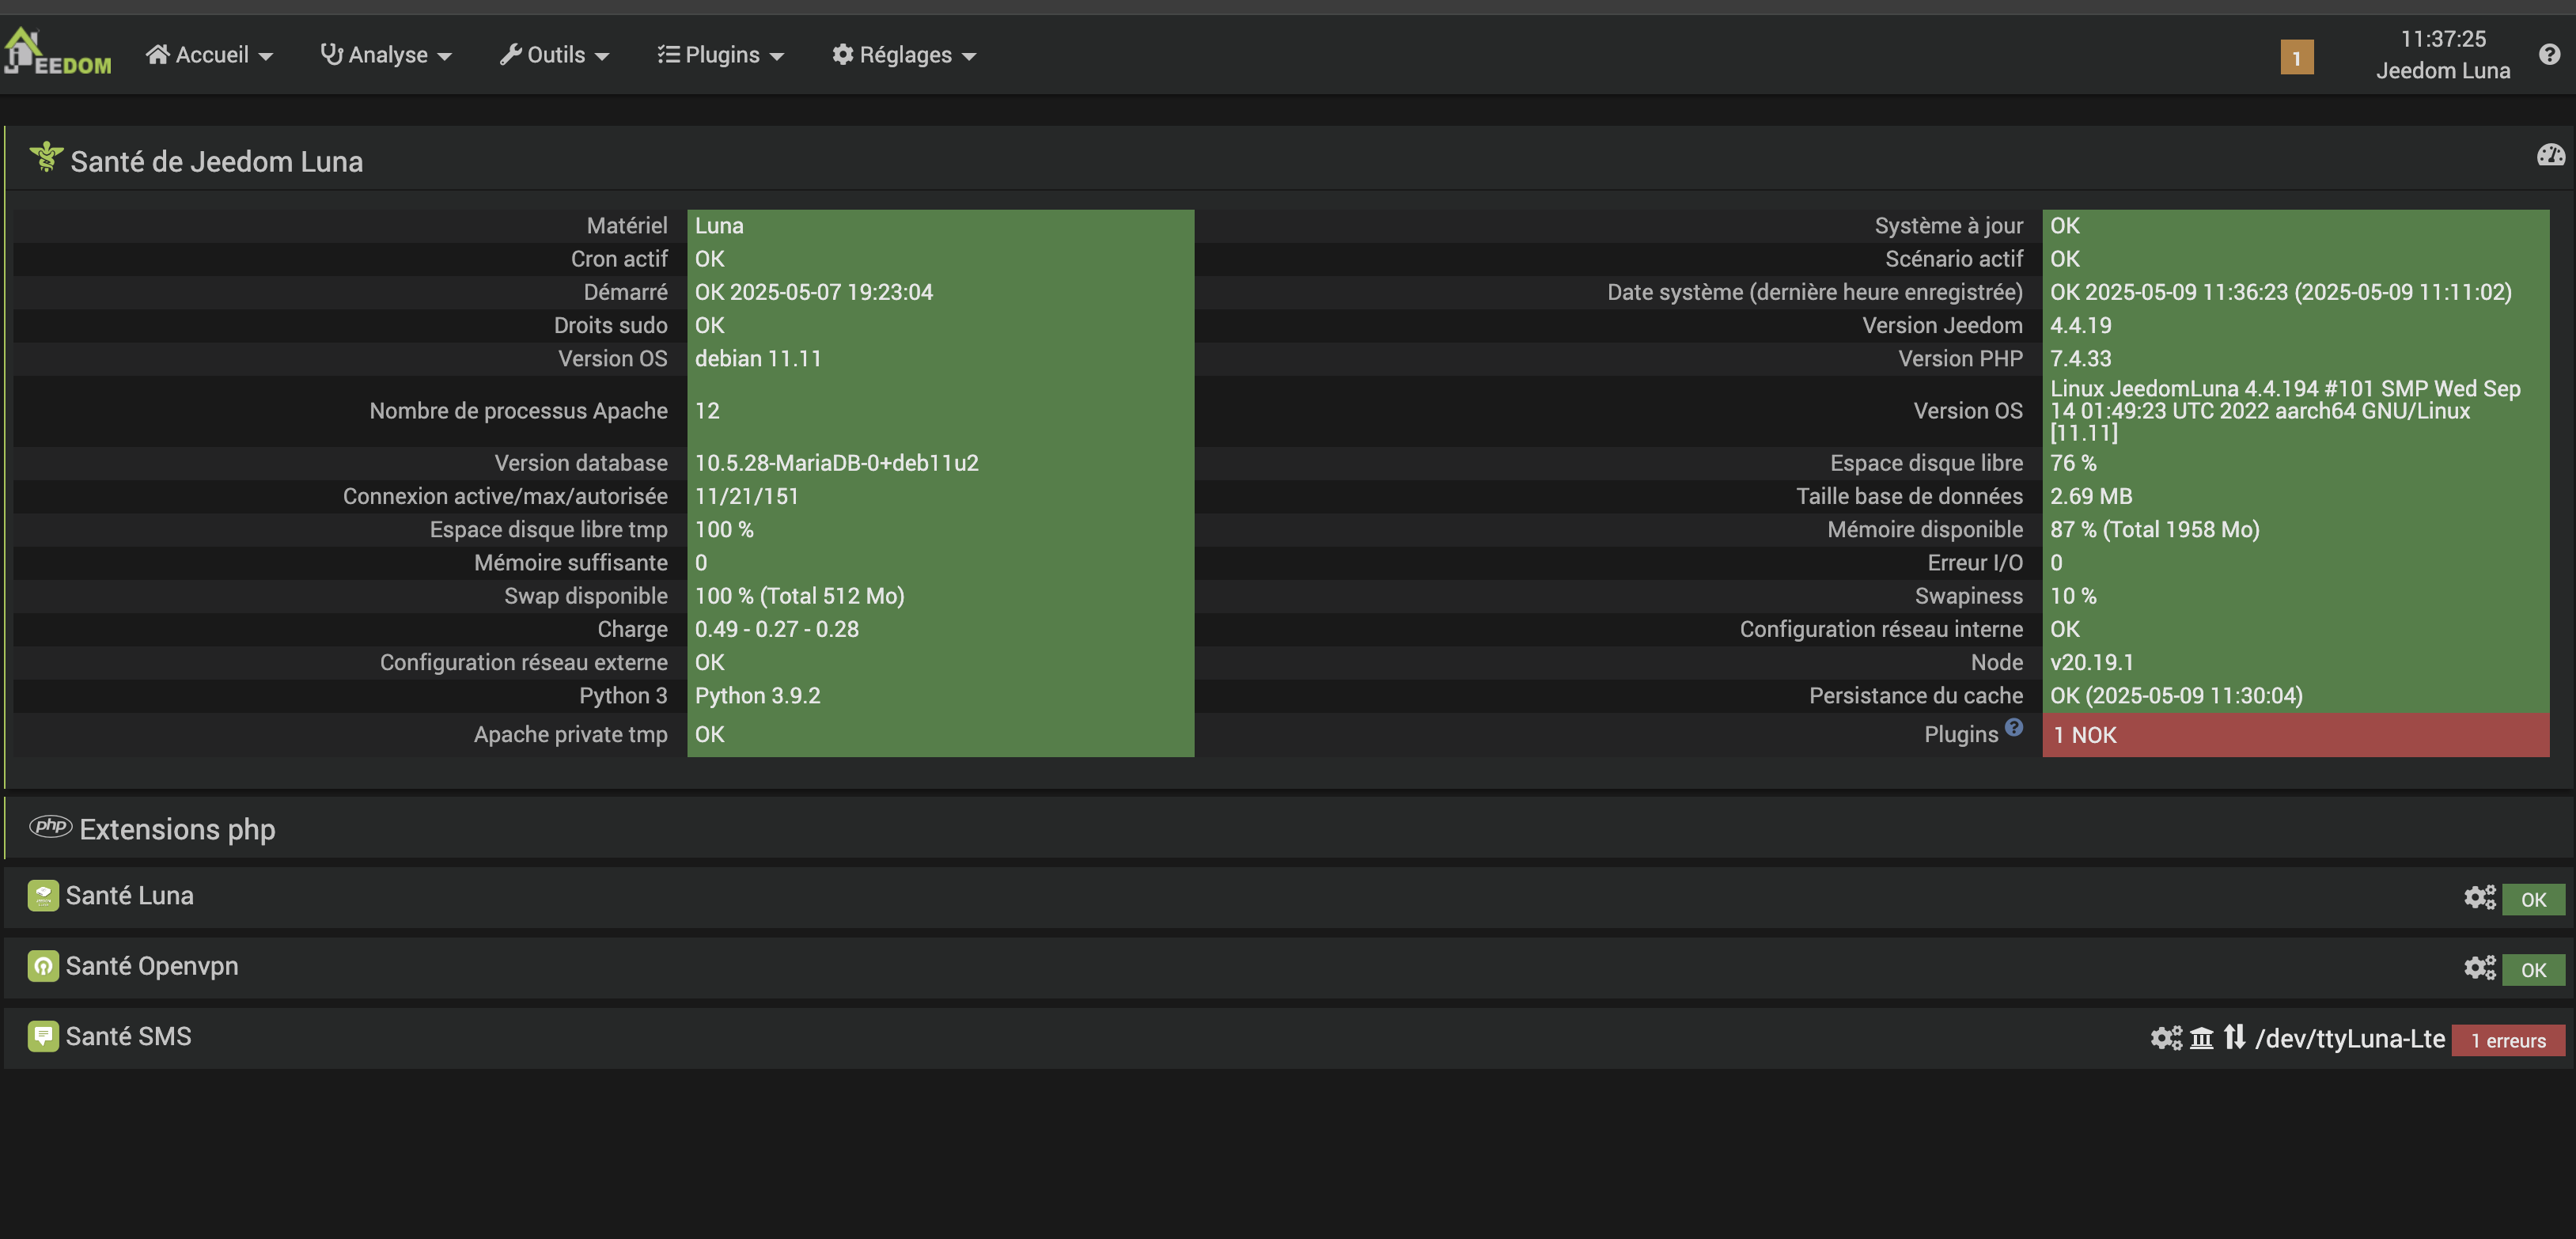The height and width of the screenshot is (1239, 2576).
Task: Click the stethoscope icon in Analyse menu
Action: 331,54
